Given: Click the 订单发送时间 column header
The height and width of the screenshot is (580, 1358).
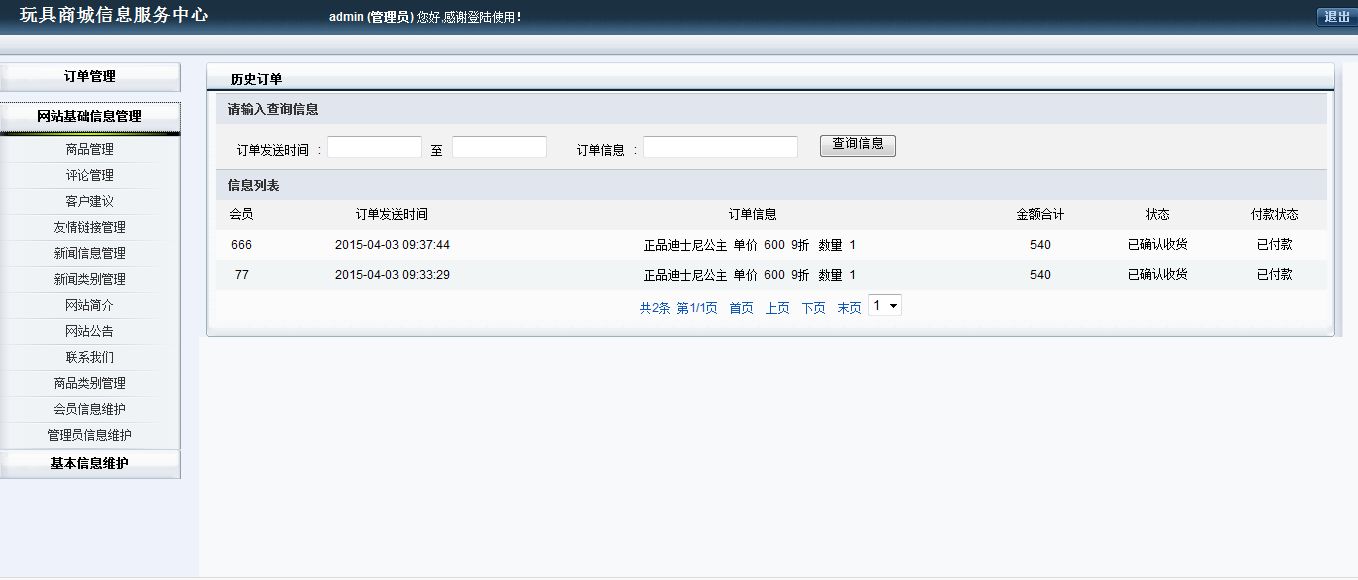Looking at the screenshot, I should [x=392, y=214].
